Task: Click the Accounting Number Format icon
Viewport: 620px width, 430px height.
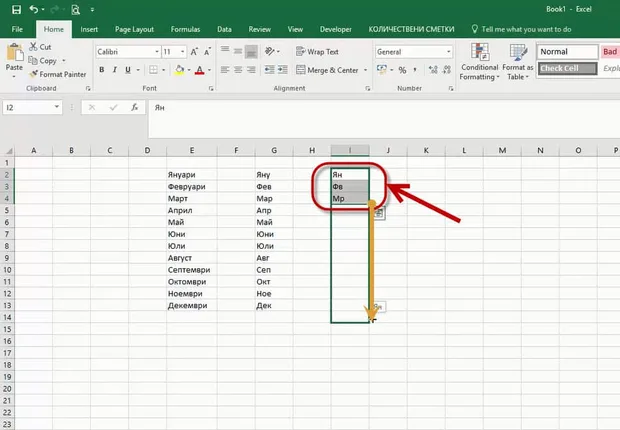Action: (382, 70)
